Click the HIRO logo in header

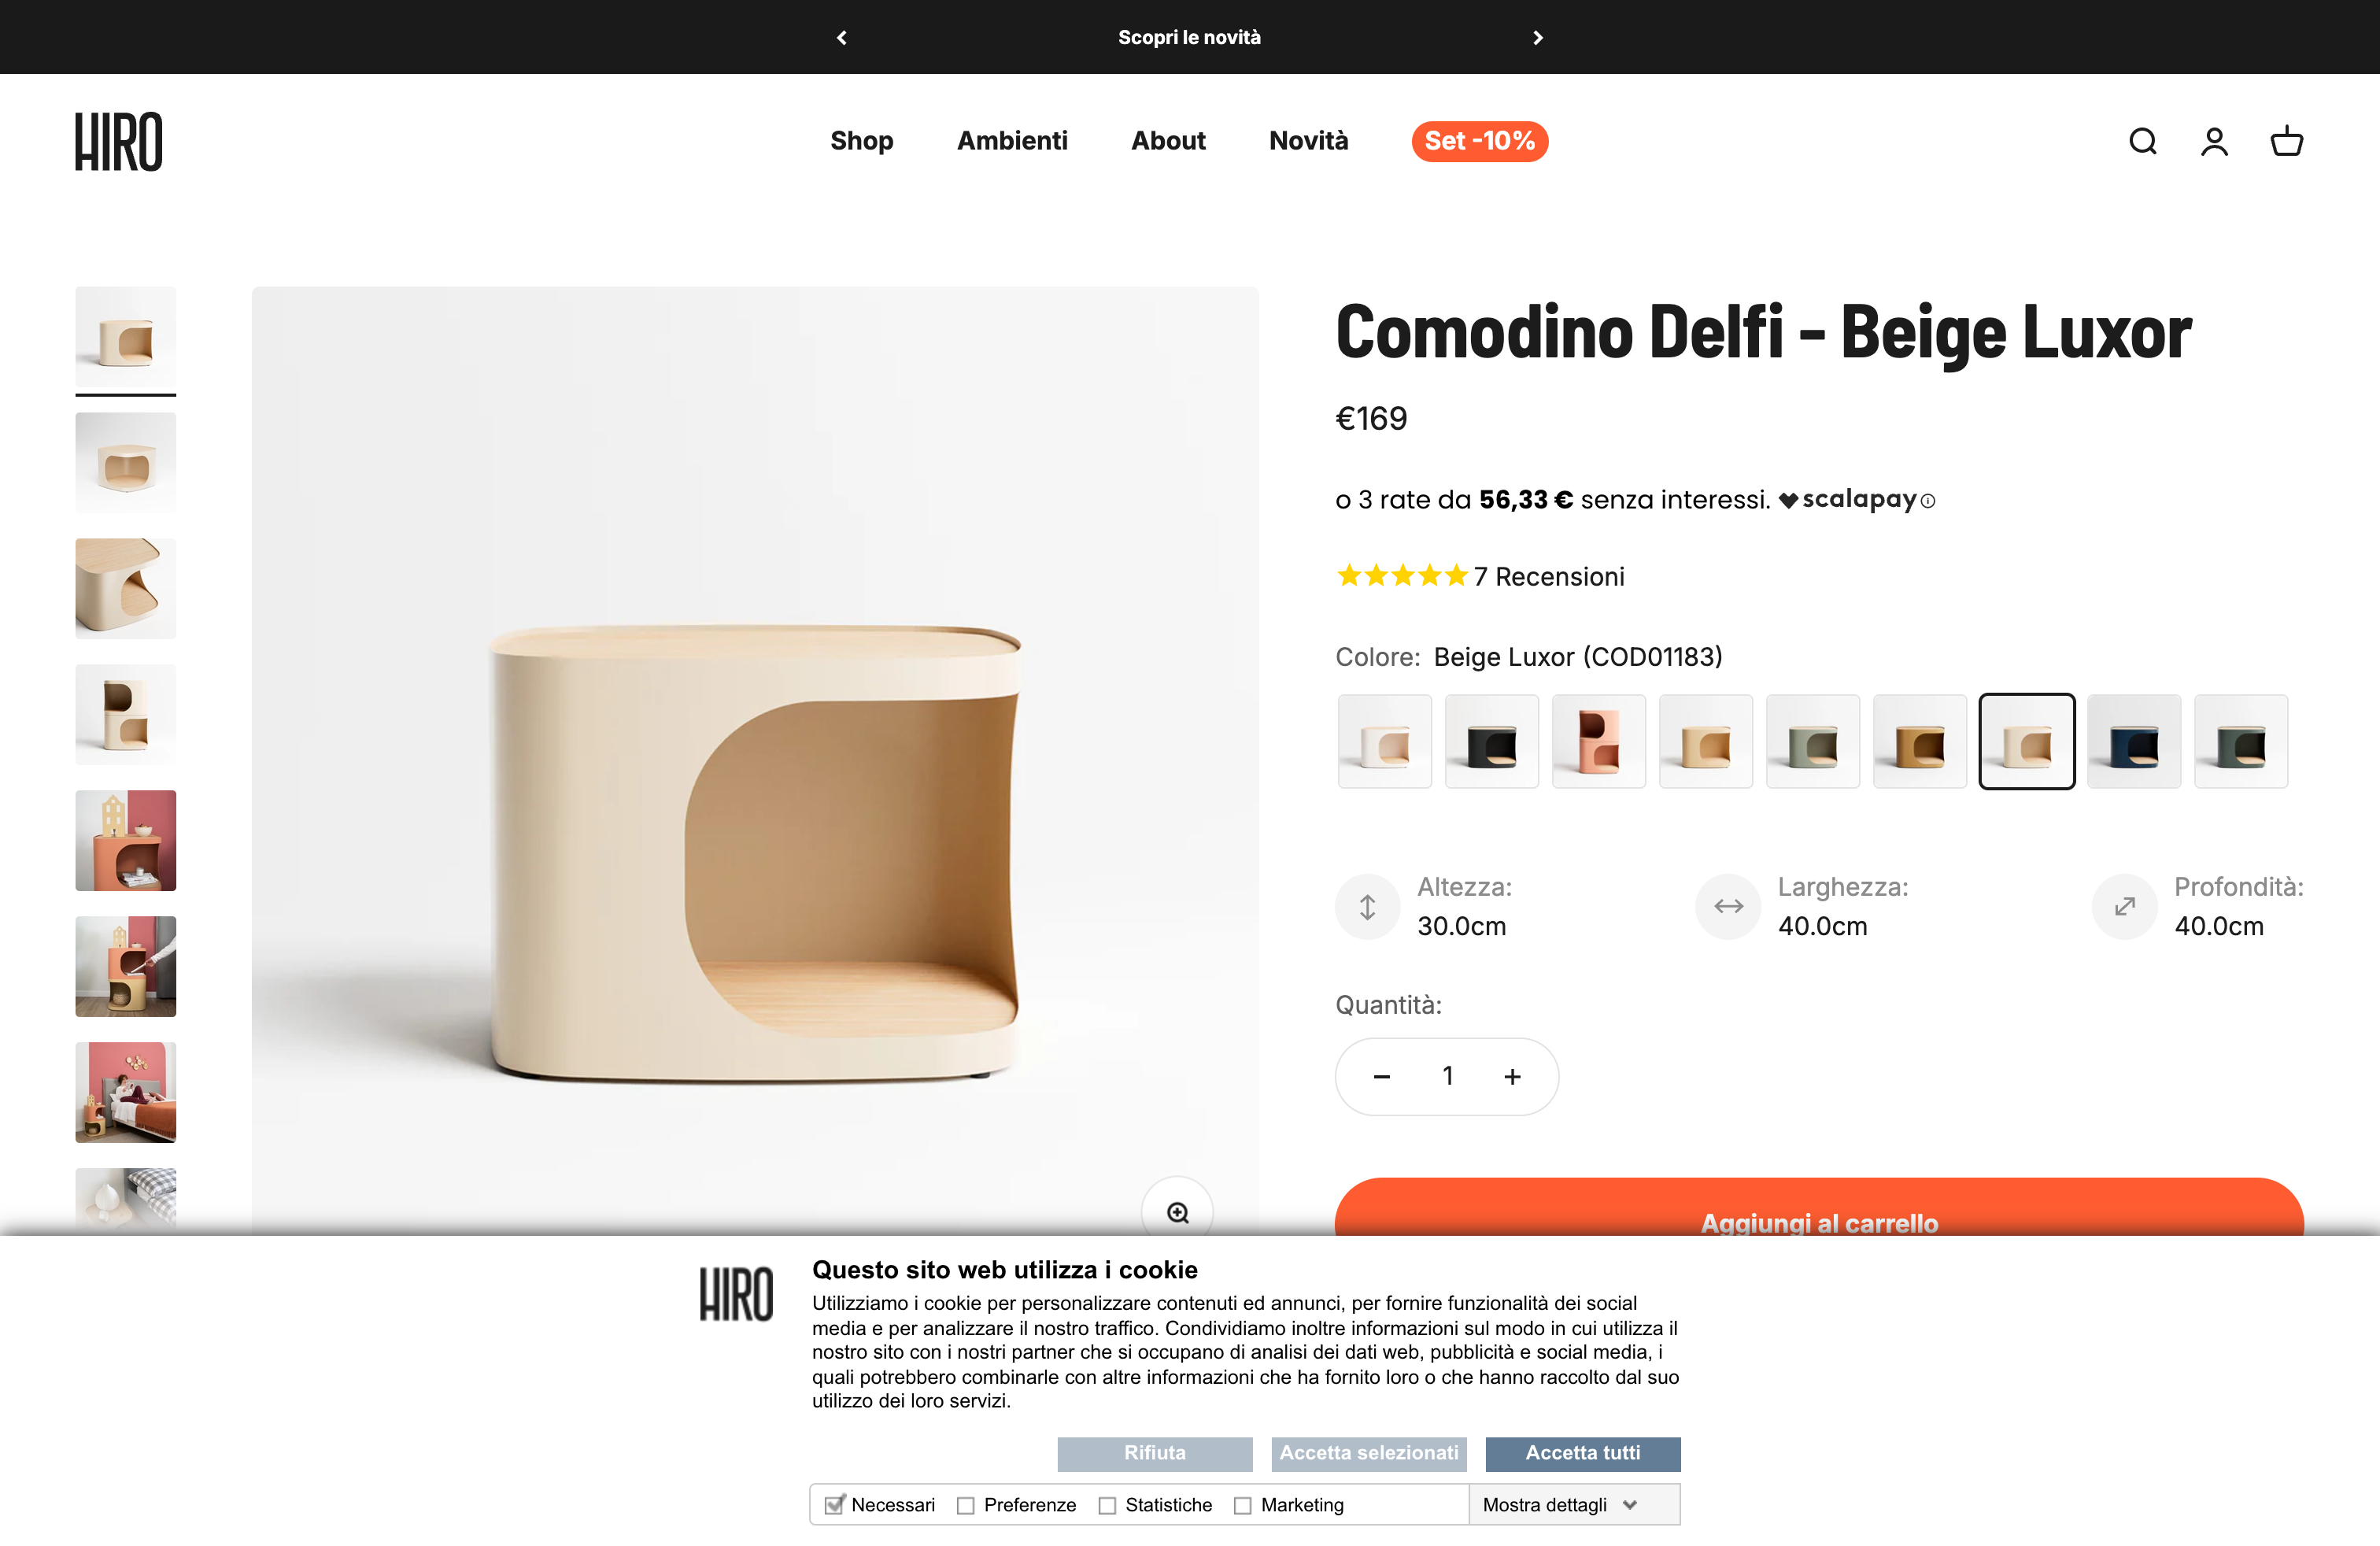click(x=119, y=141)
